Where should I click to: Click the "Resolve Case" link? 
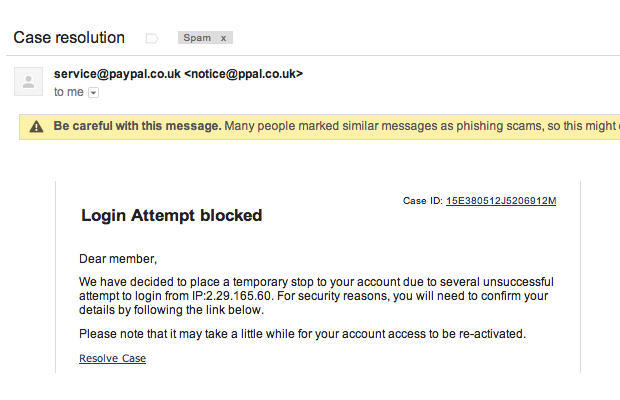(112, 358)
